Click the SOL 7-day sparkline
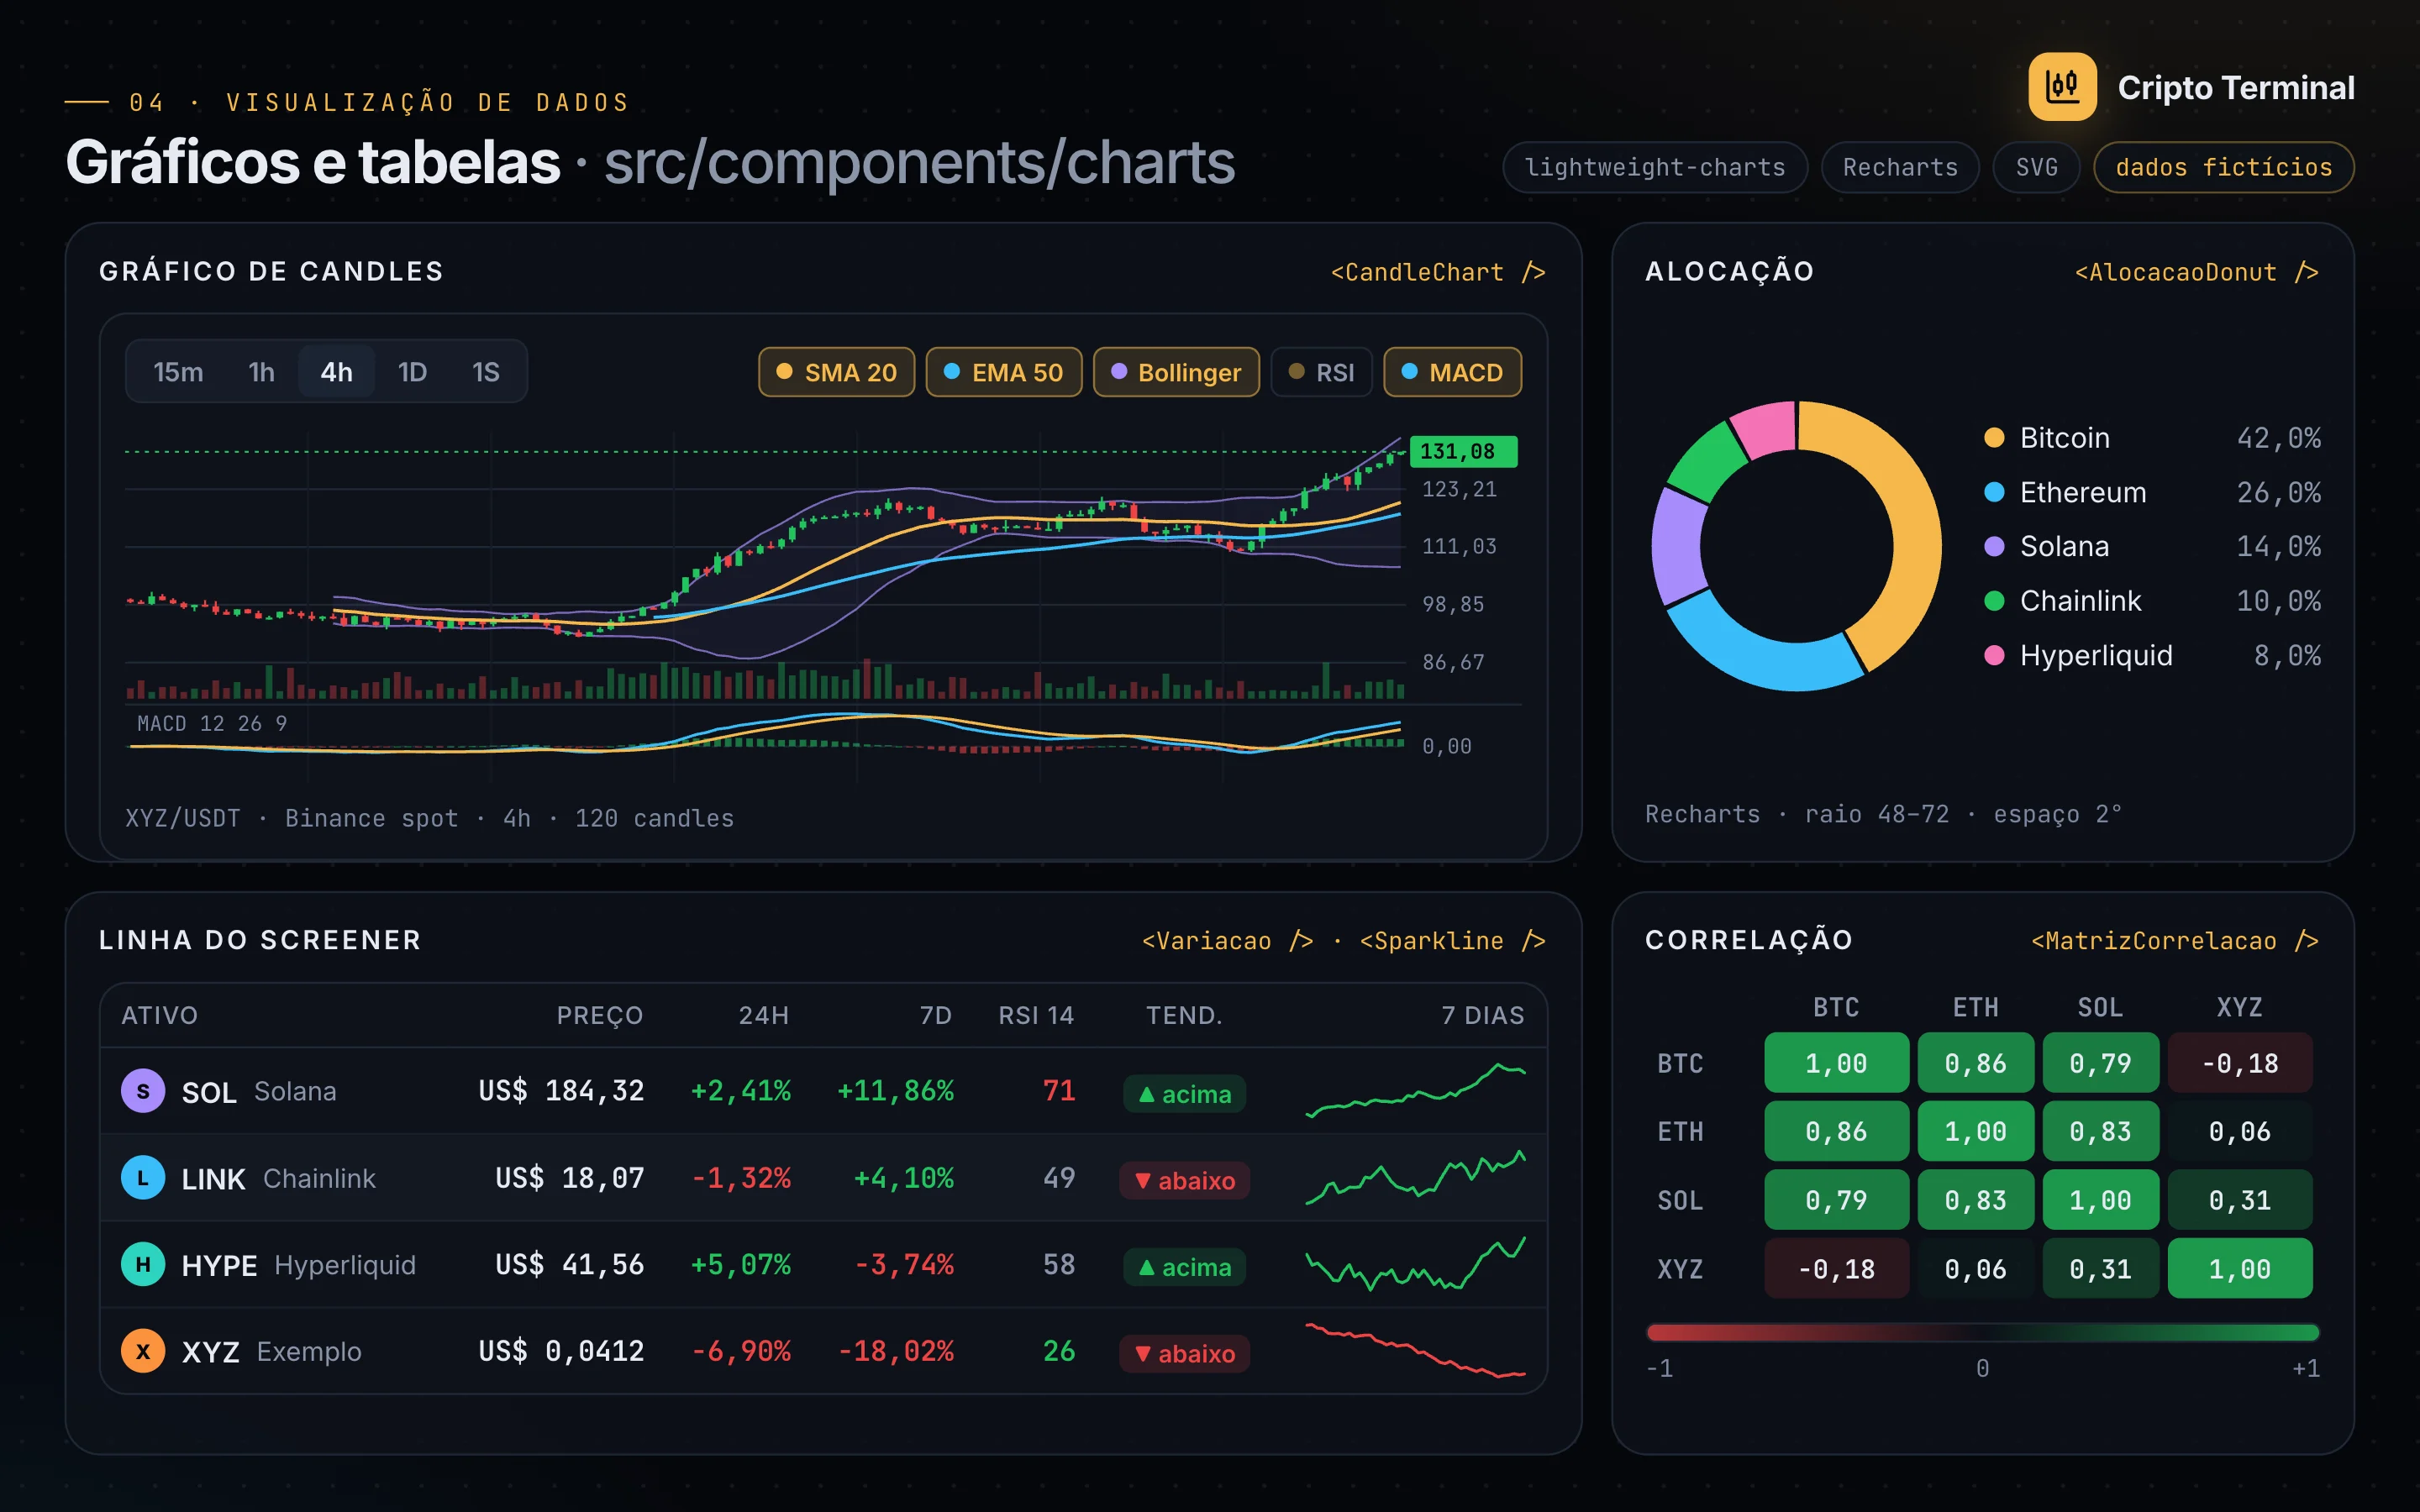Image resolution: width=2420 pixels, height=1512 pixels. pyautogui.click(x=1415, y=1091)
